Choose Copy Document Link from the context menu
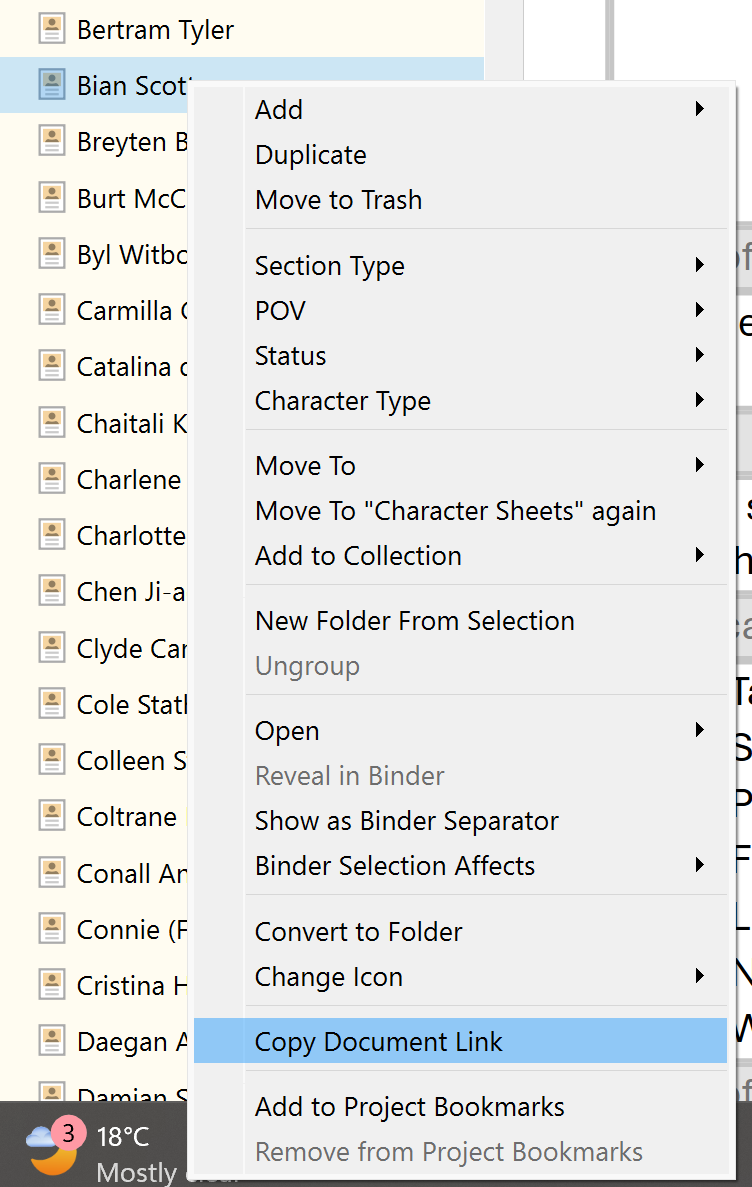 coord(379,1042)
